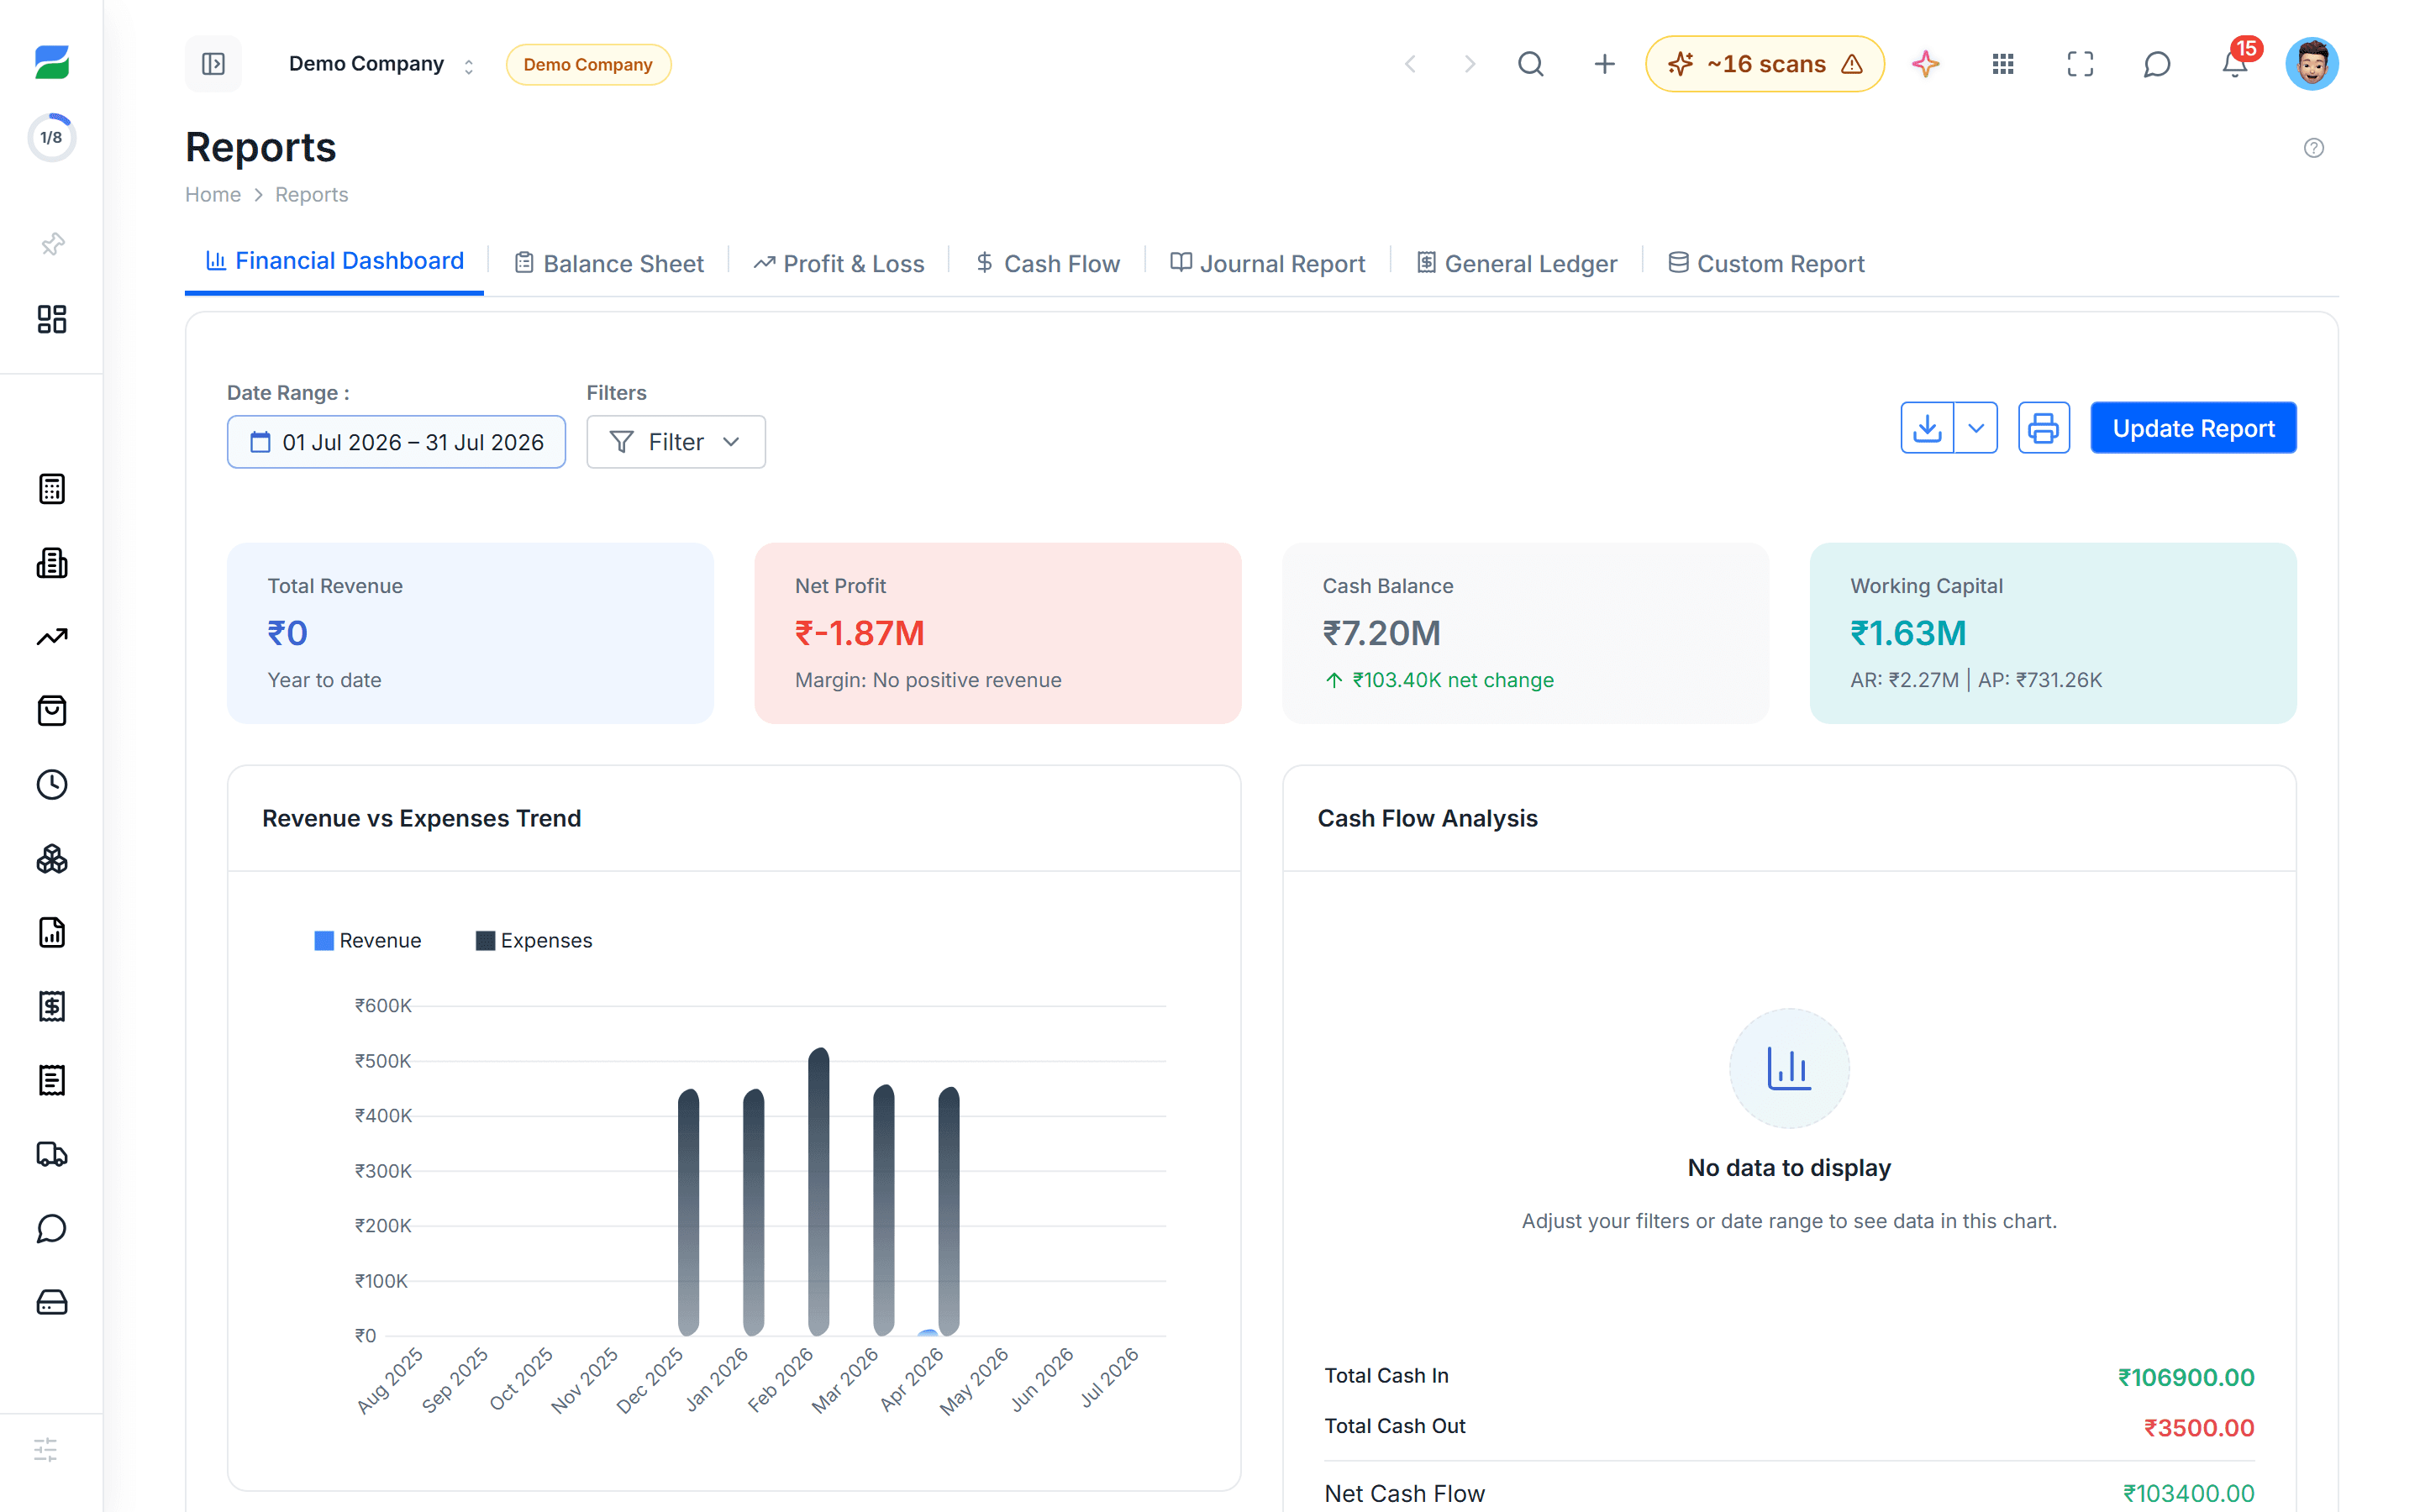Open the date range field 01 Jul 2026 – 31 Jul 2026
The image size is (2420, 1512).
click(x=396, y=442)
